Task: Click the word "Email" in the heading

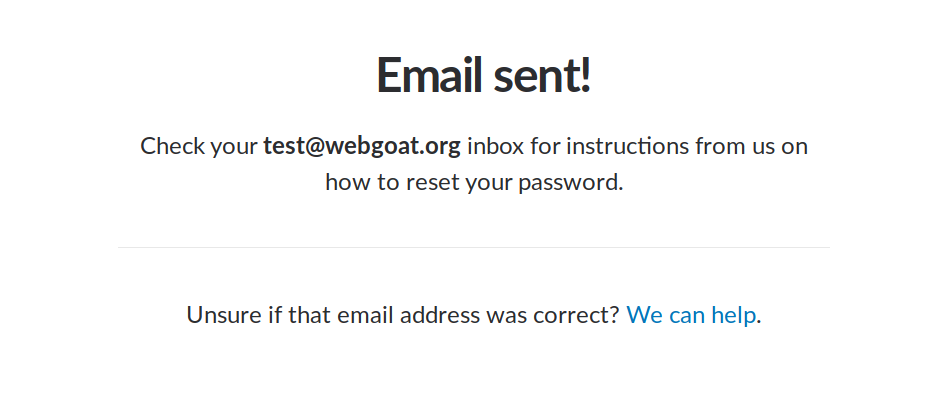Action: coord(429,74)
